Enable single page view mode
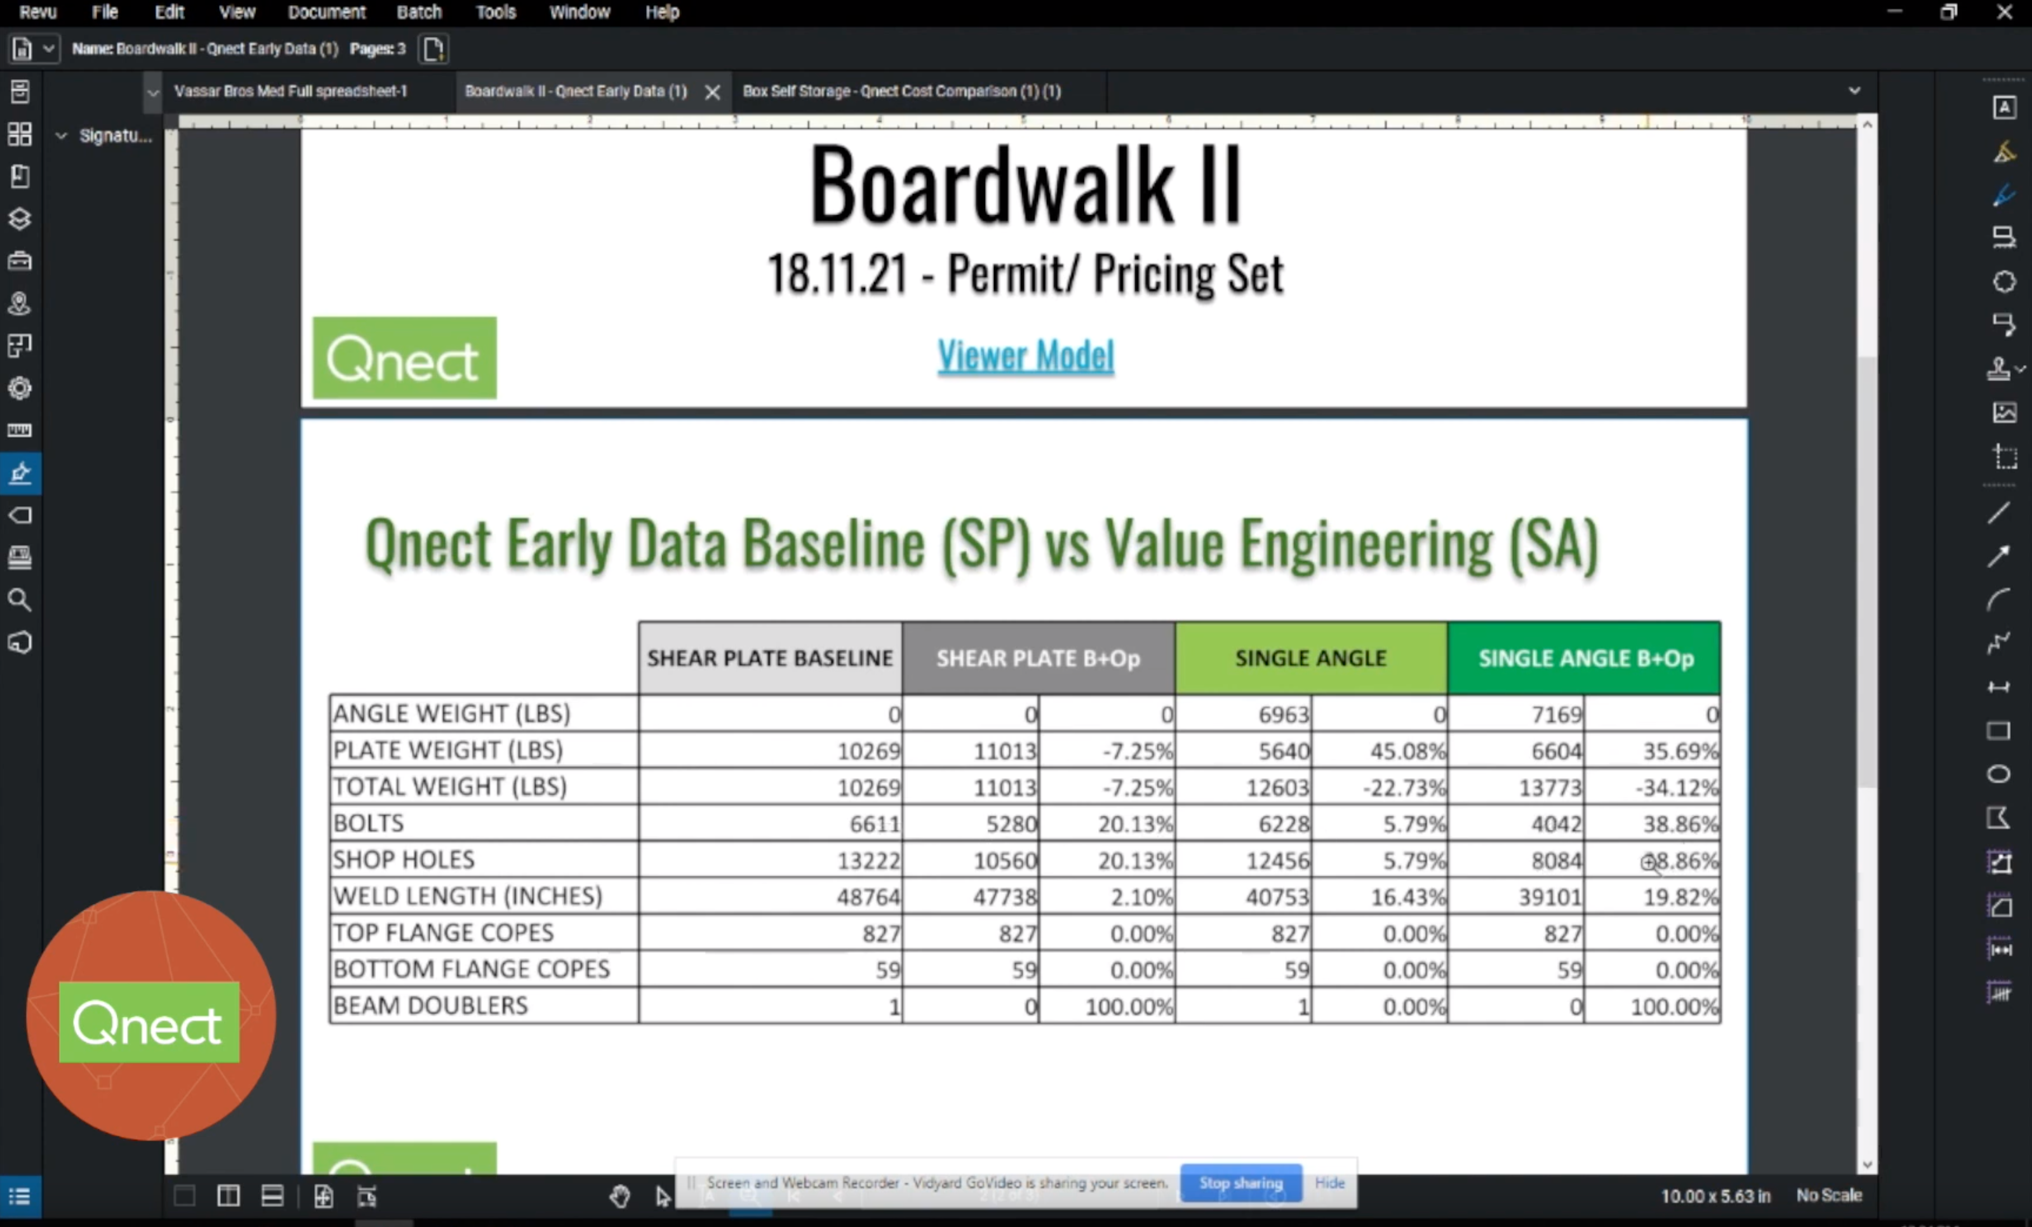This screenshot has height=1227, width=2032. point(185,1195)
